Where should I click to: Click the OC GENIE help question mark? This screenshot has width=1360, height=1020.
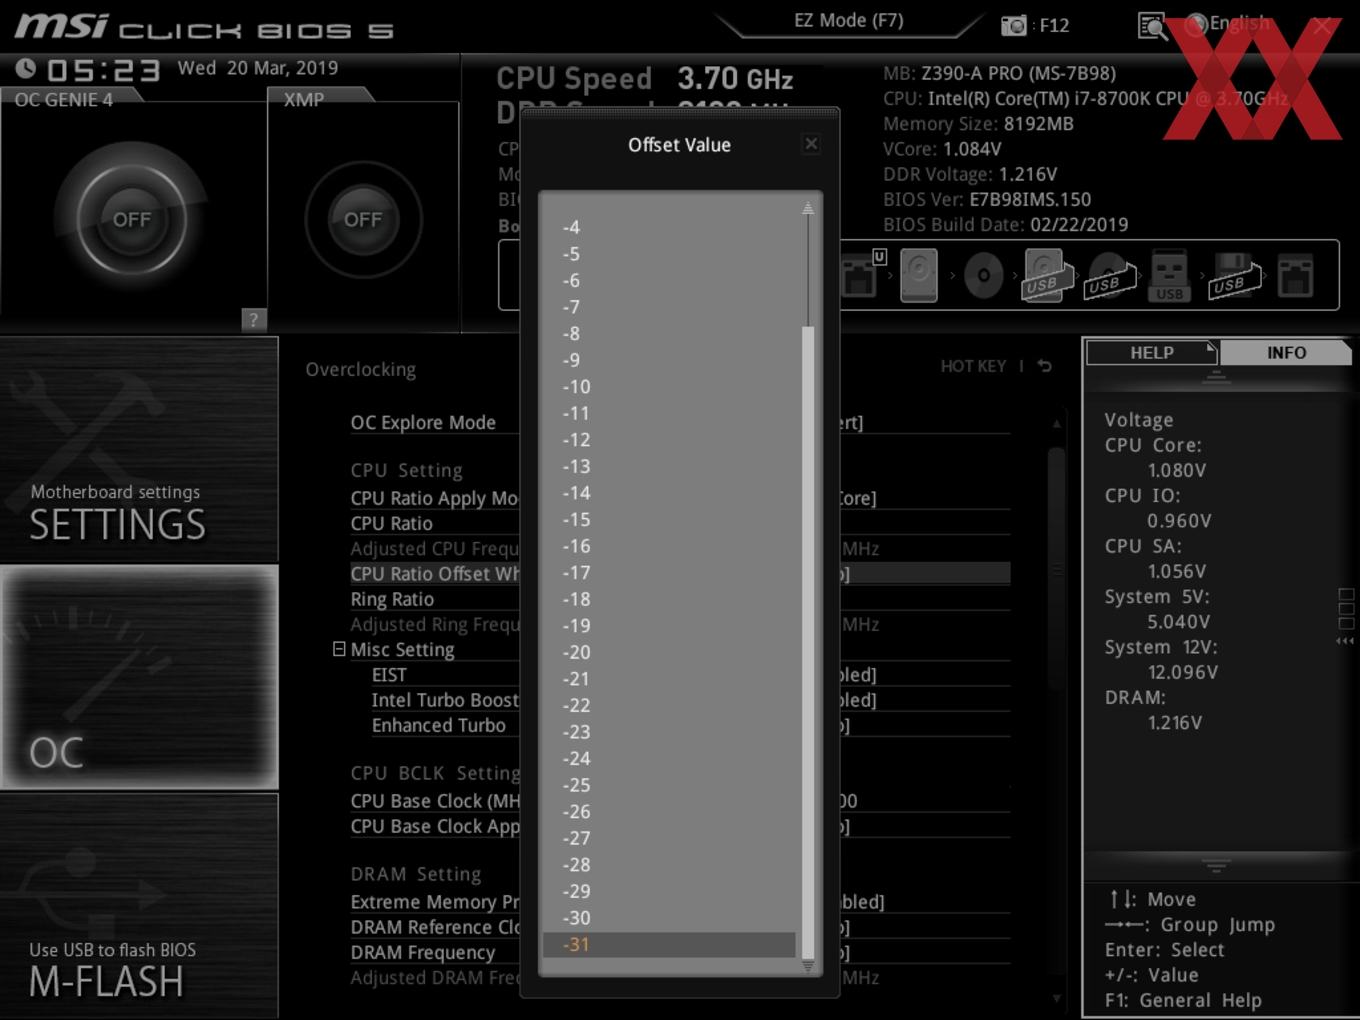pyautogui.click(x=254, y=319)
